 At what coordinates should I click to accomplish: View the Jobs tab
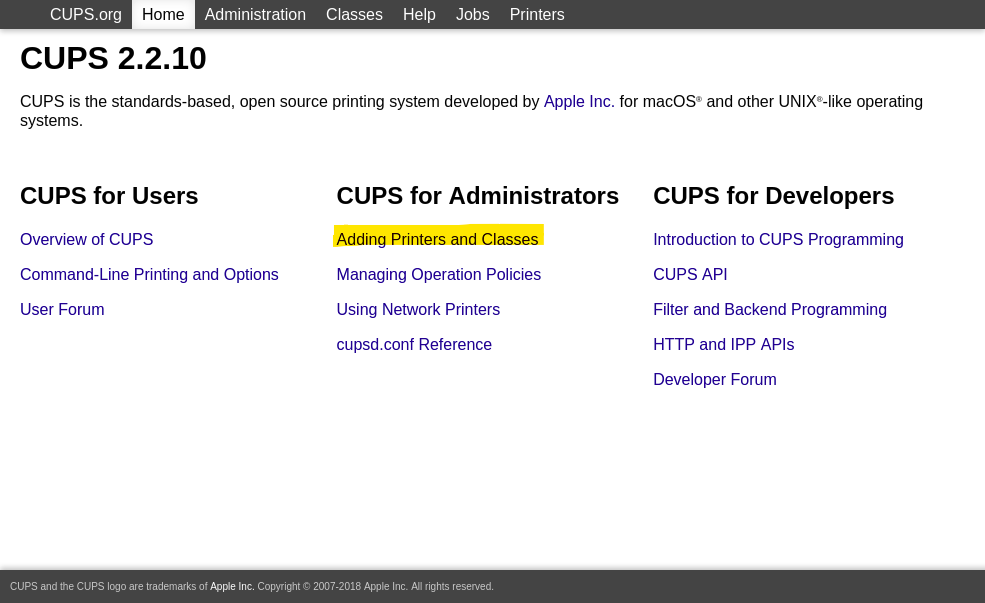coord(472,15)
